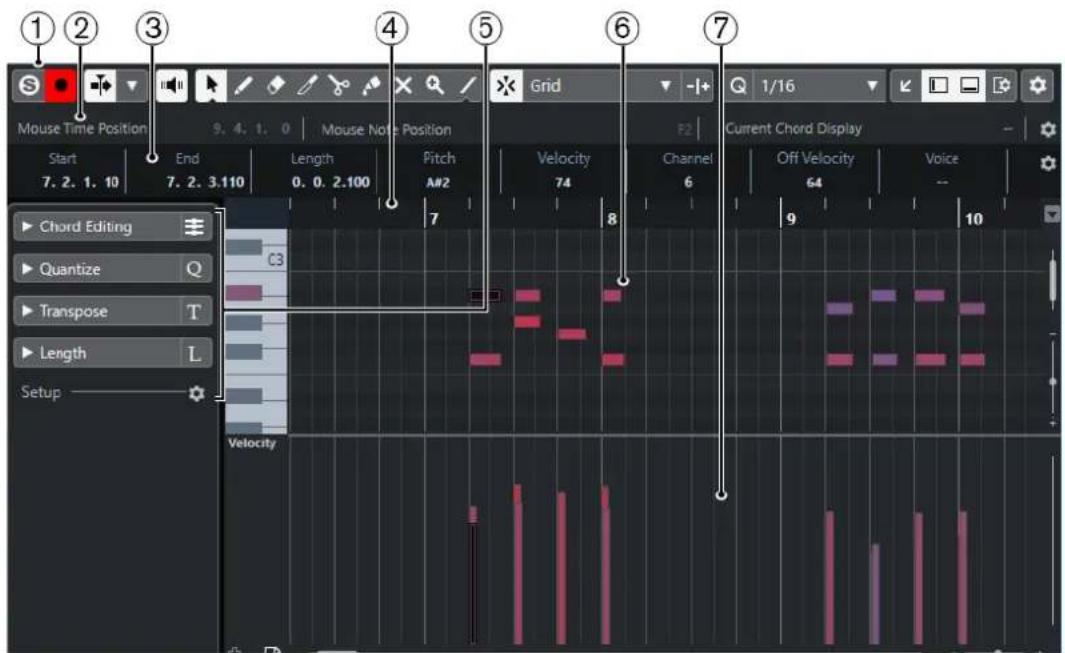
Task: Edit the End value 7.2.3.110
Action: click(205, 182)
